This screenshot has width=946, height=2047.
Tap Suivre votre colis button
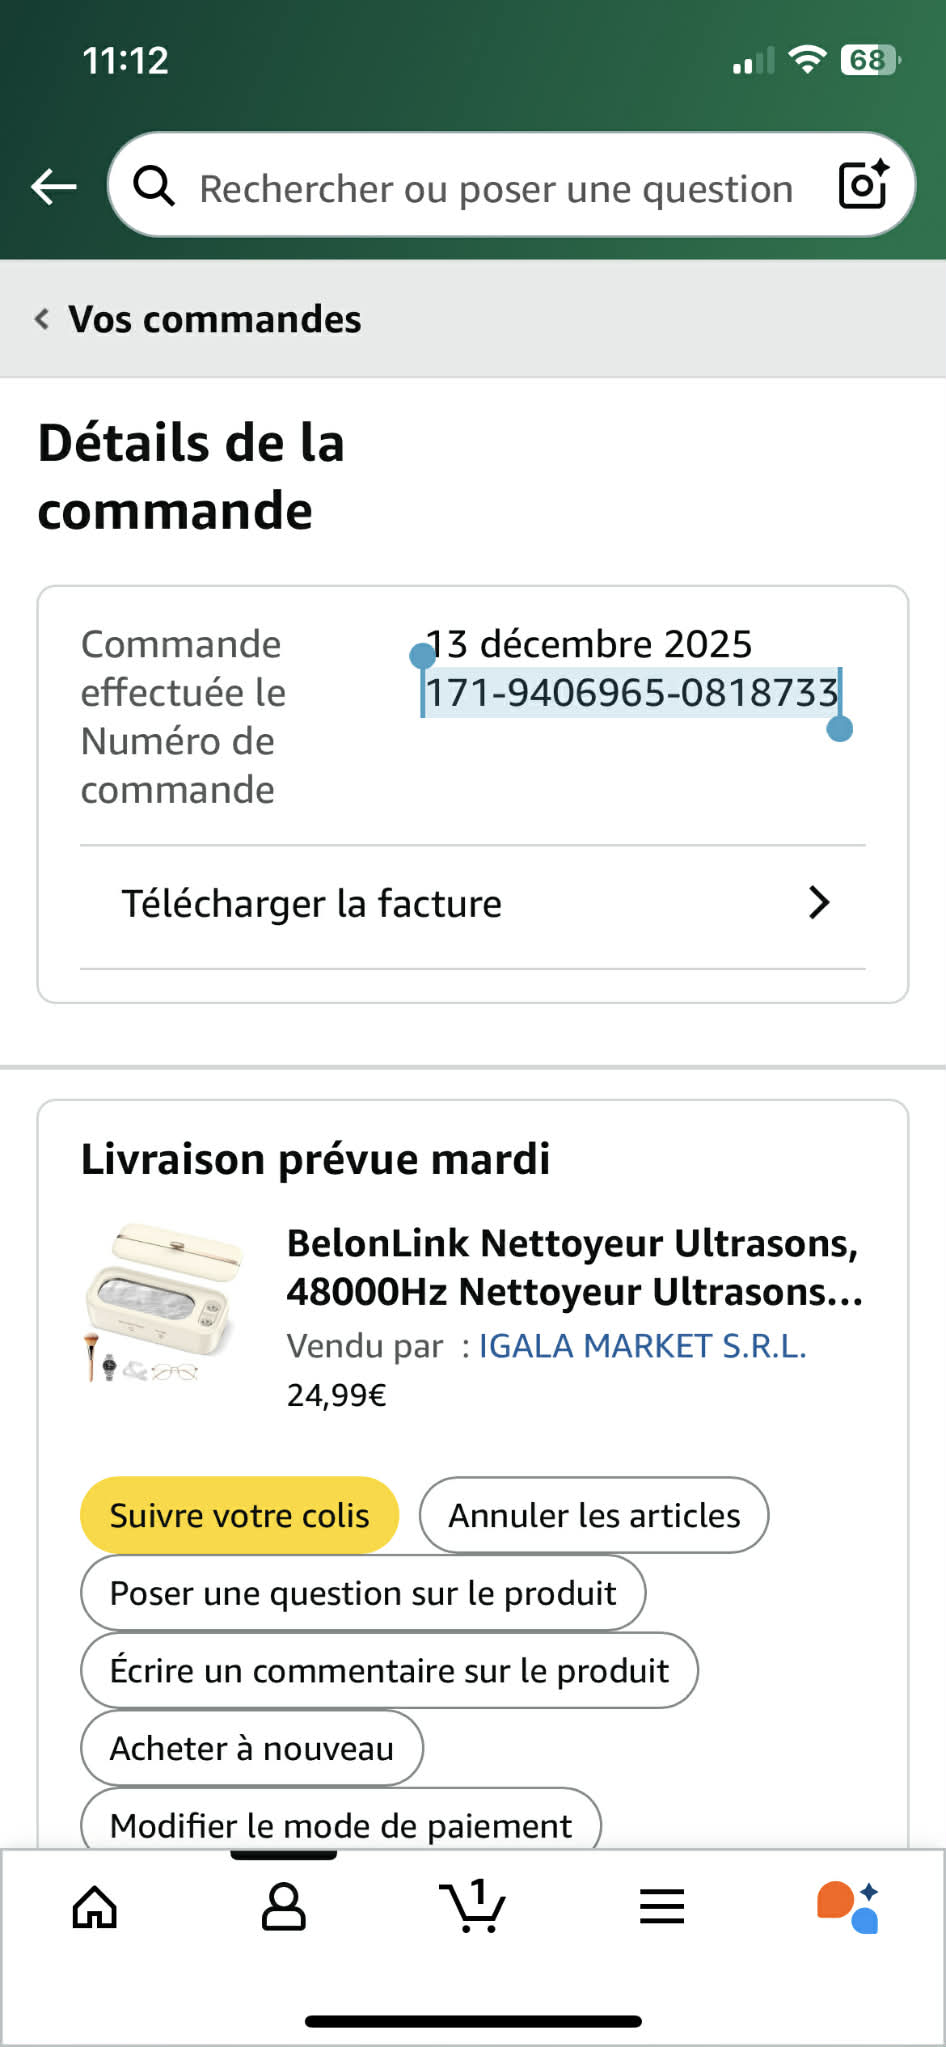tap(240, 1515)
